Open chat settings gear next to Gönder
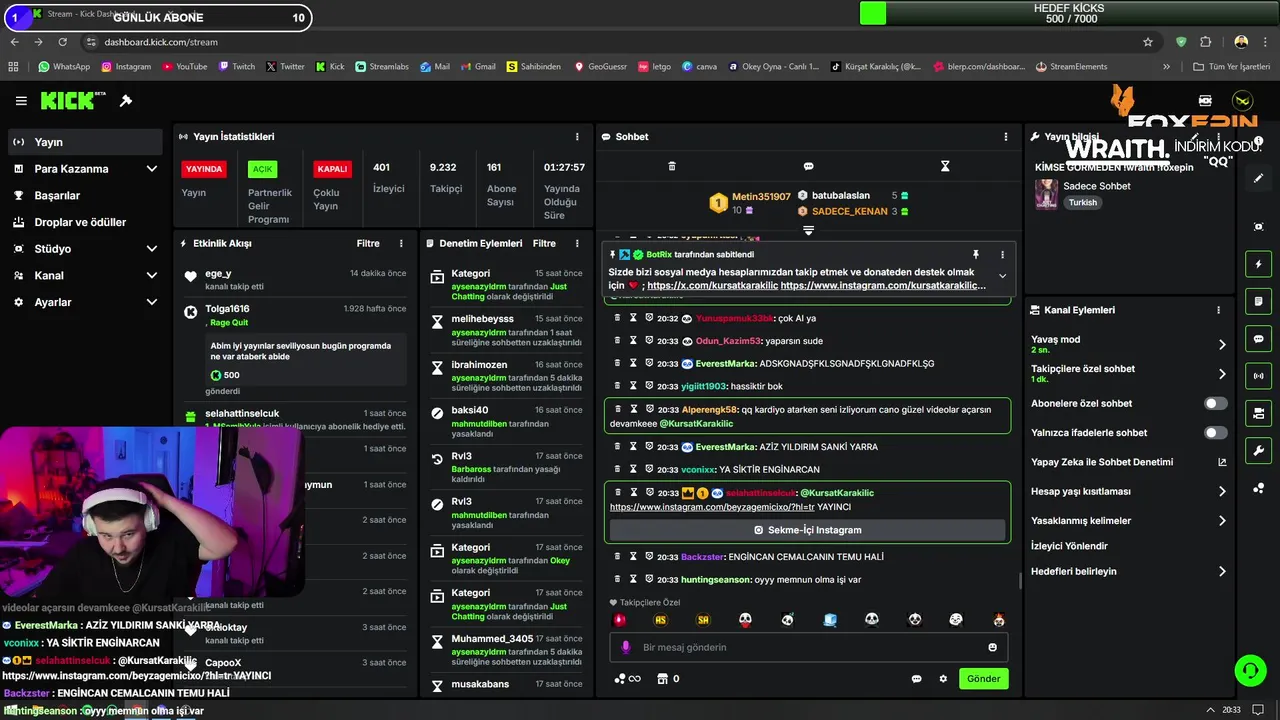The height and width of the screenshot is (720, 1280). coord(943,679)
